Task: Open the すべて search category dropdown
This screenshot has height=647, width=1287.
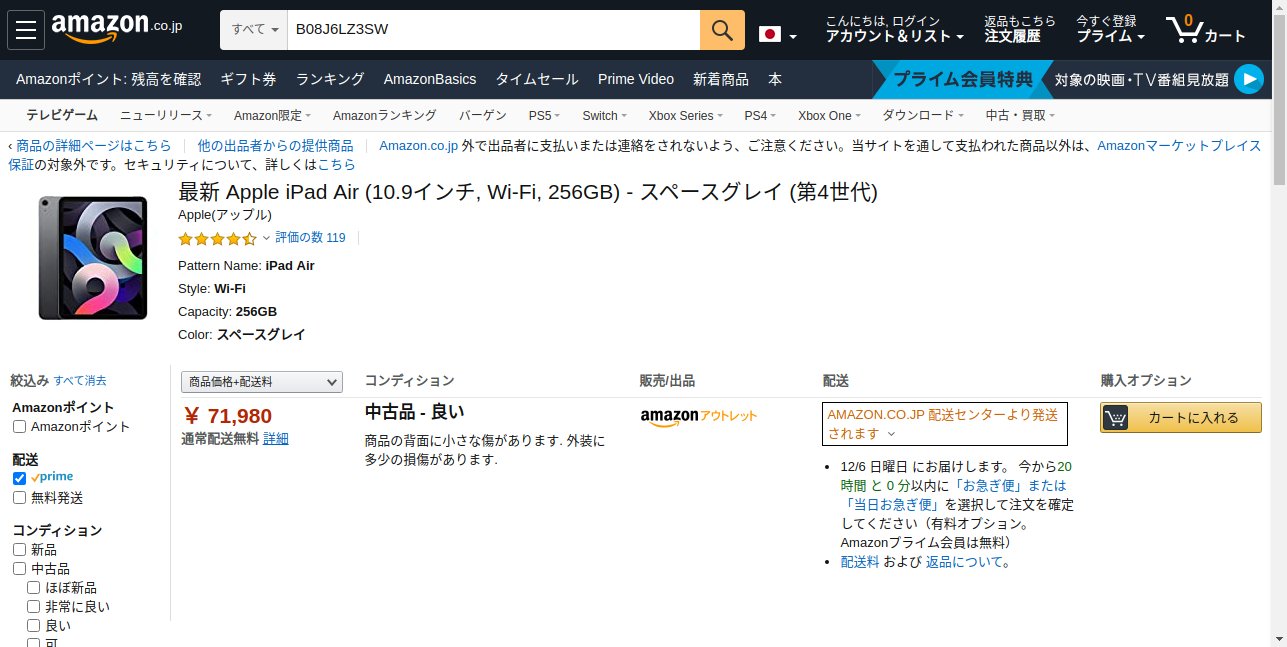Action: click(x=254, y=30)
